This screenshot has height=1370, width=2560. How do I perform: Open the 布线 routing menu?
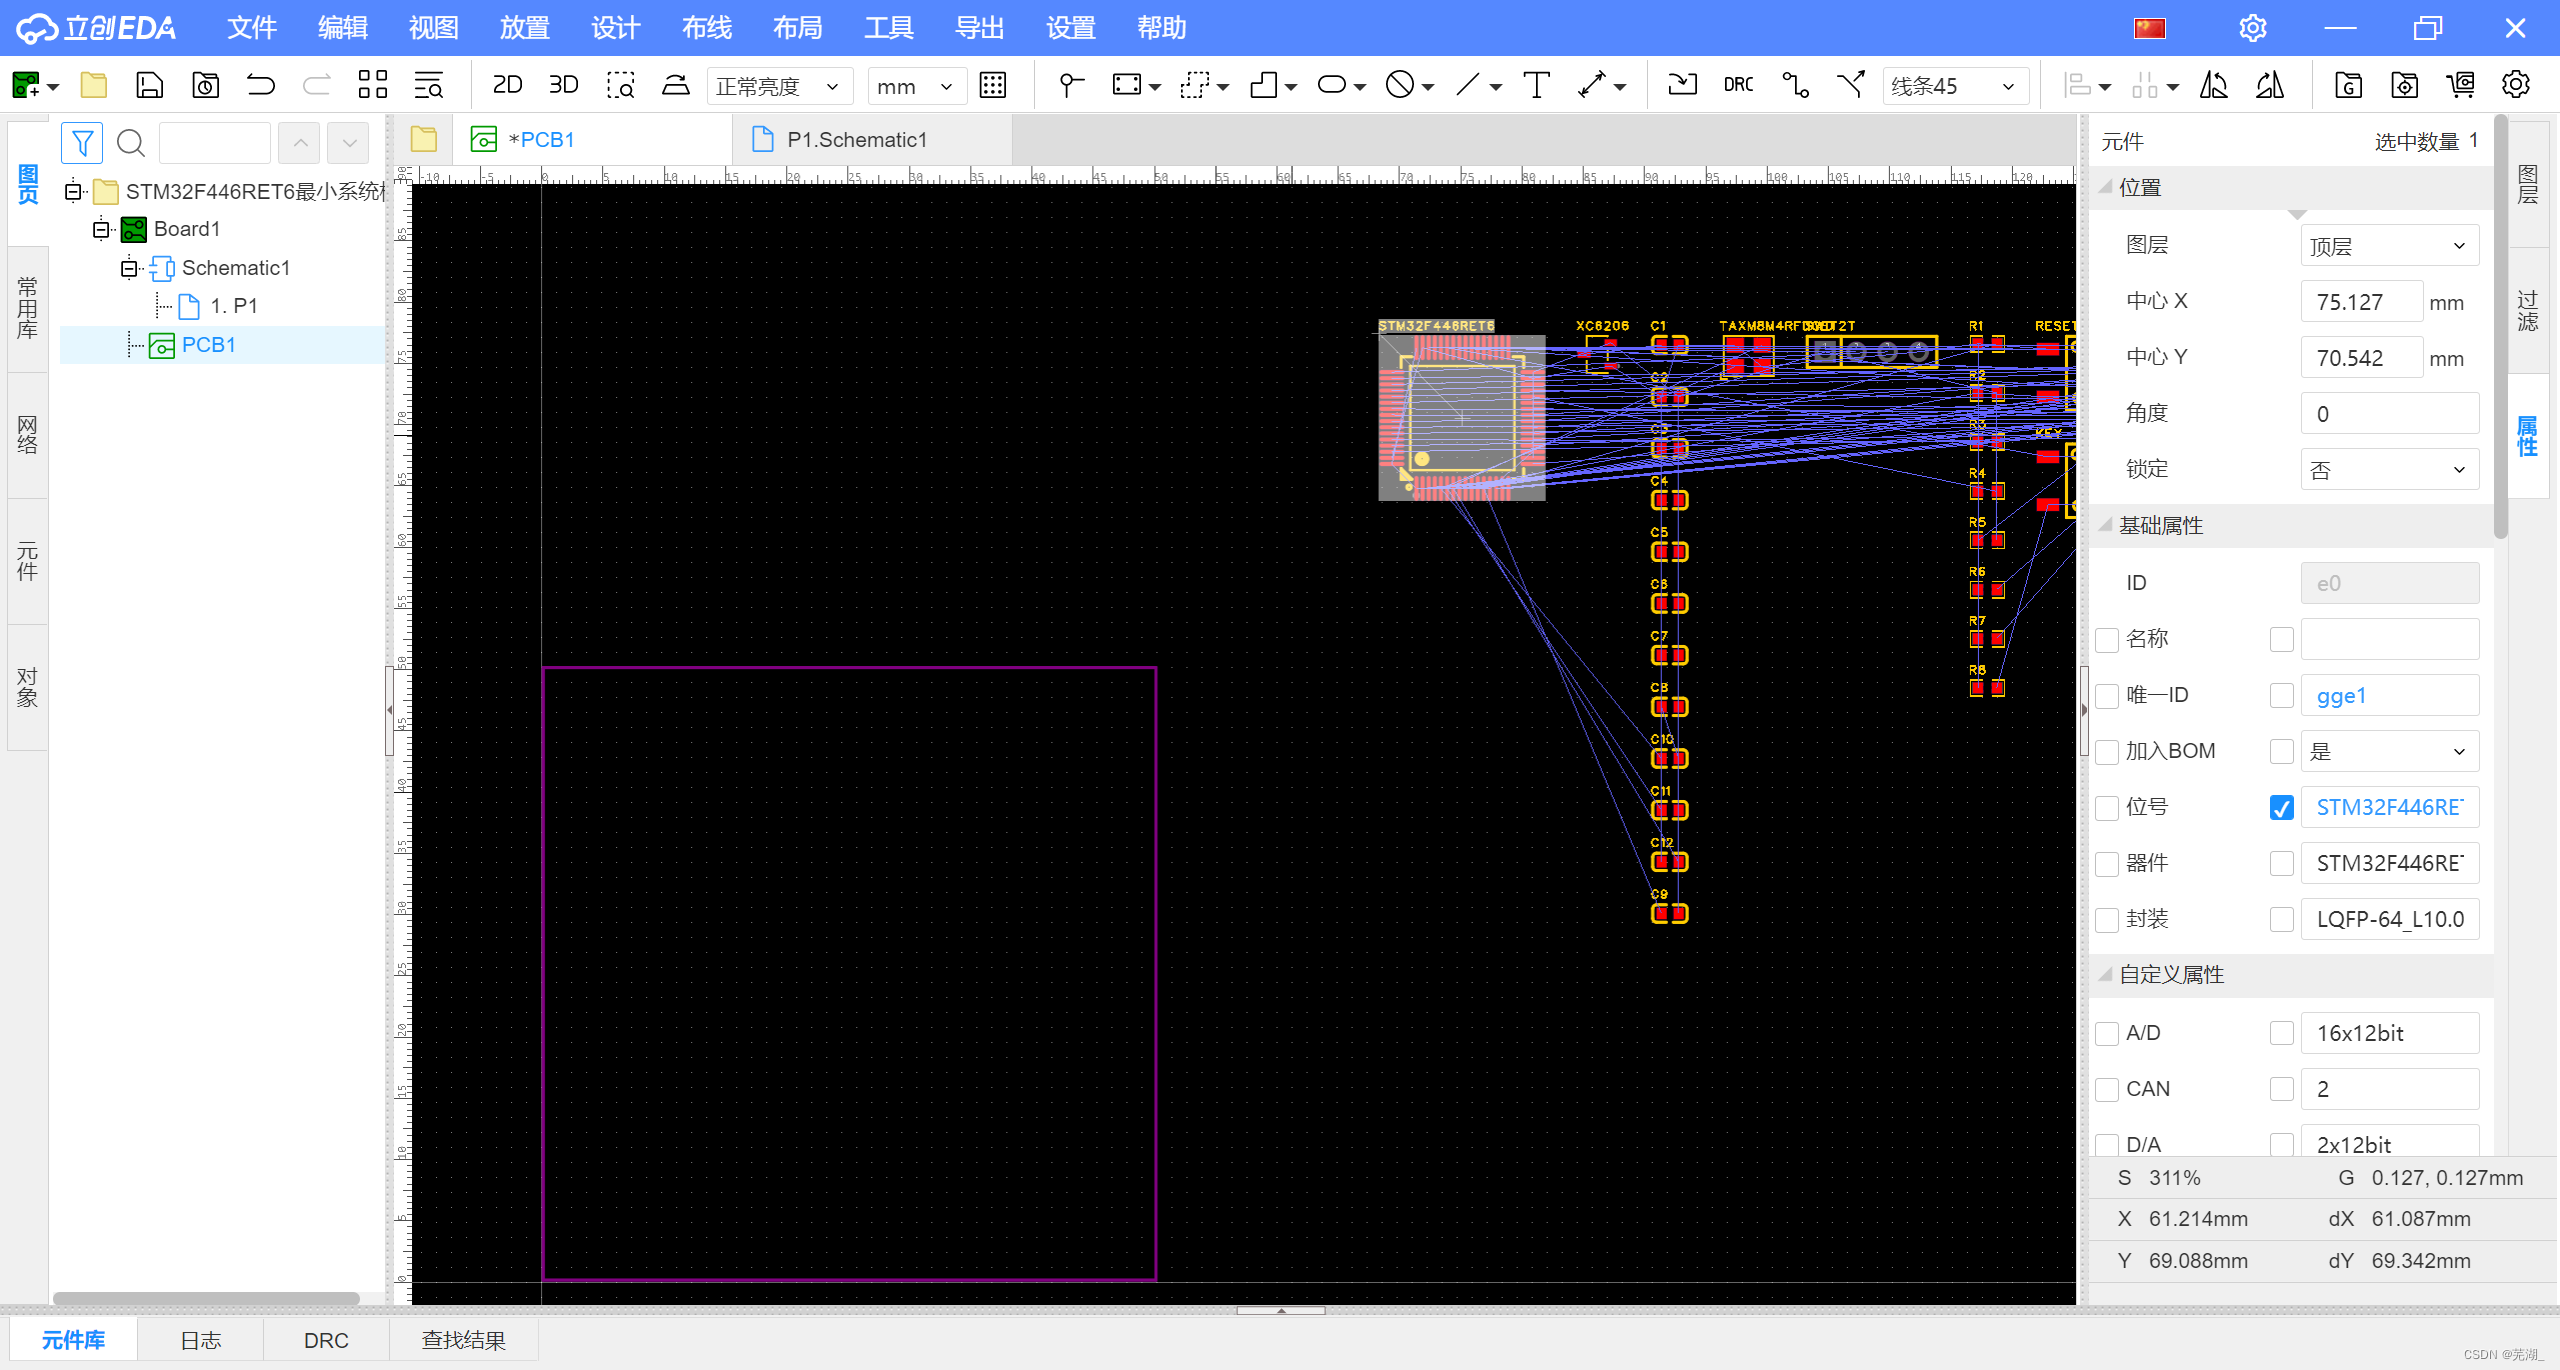706,27
